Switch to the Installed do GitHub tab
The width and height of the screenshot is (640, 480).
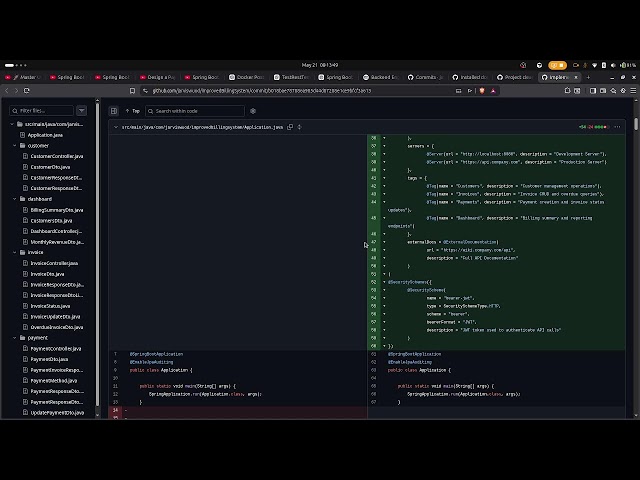(470, 77)
